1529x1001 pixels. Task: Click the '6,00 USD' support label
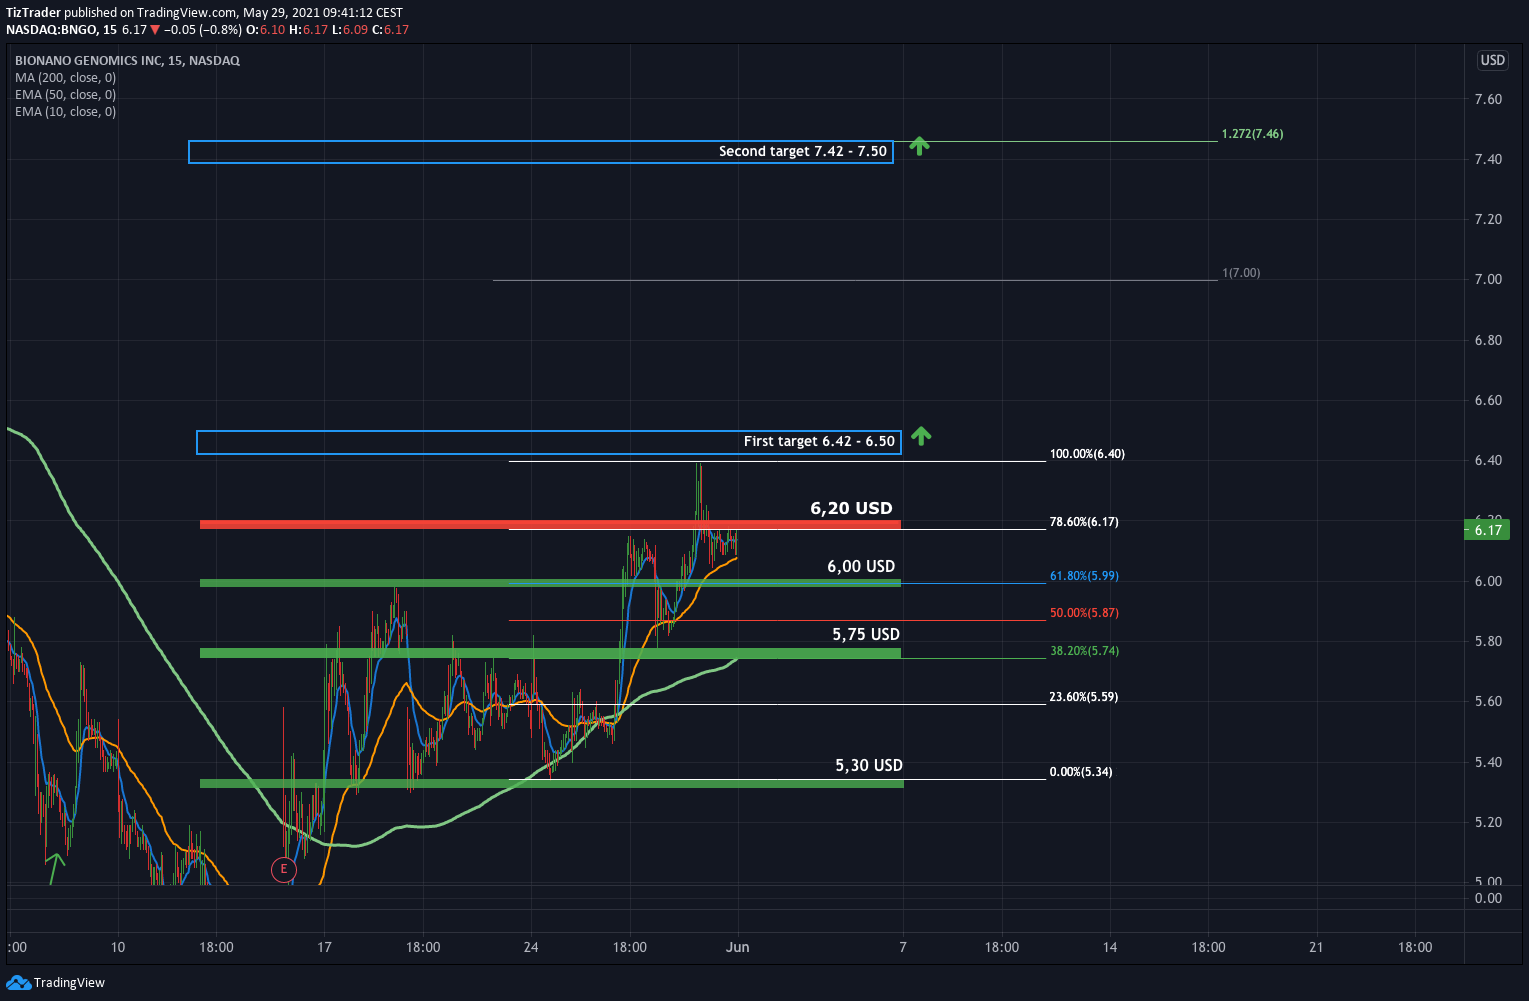(x=861, y=566)
